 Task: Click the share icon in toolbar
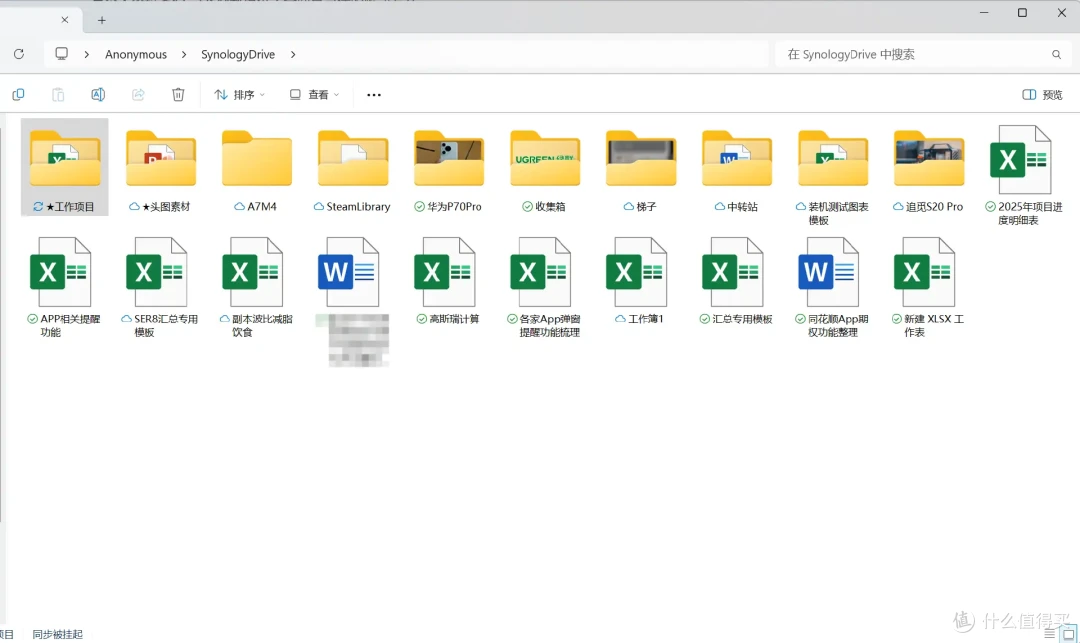138,94
